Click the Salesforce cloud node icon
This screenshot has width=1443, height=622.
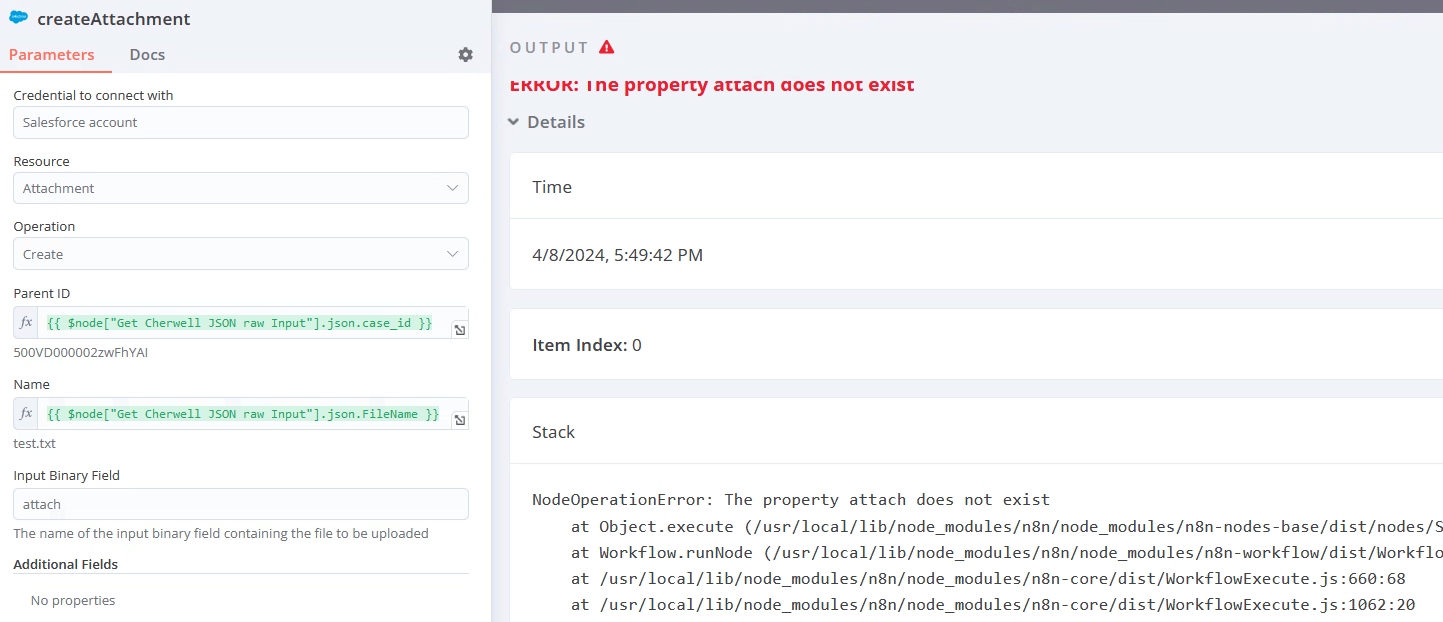19,17
